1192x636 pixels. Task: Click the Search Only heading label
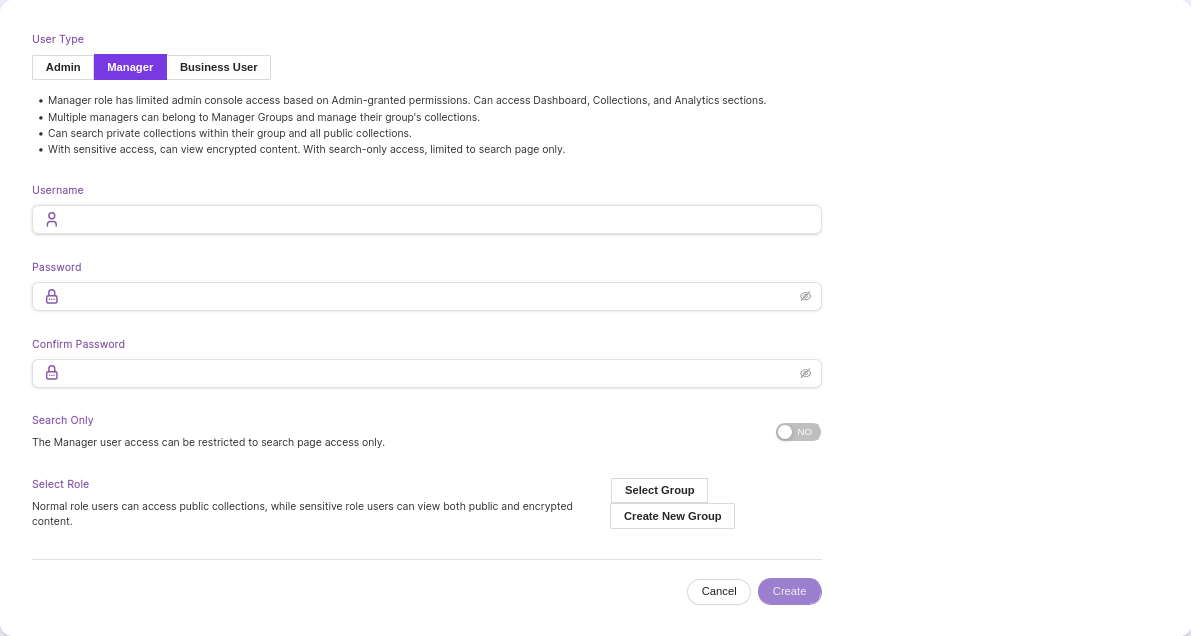(63, 420)
